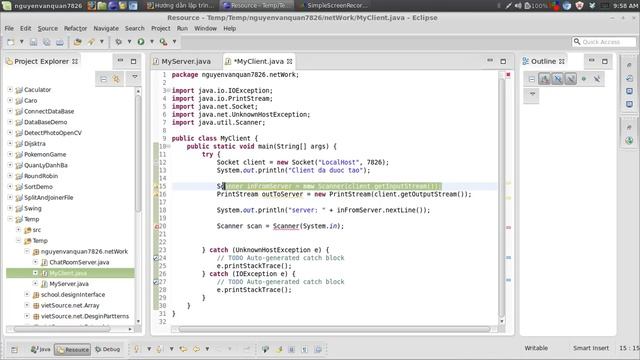Click in the Quick Access field
Viewport: 640px width, 360px height.
pos(604,42)
